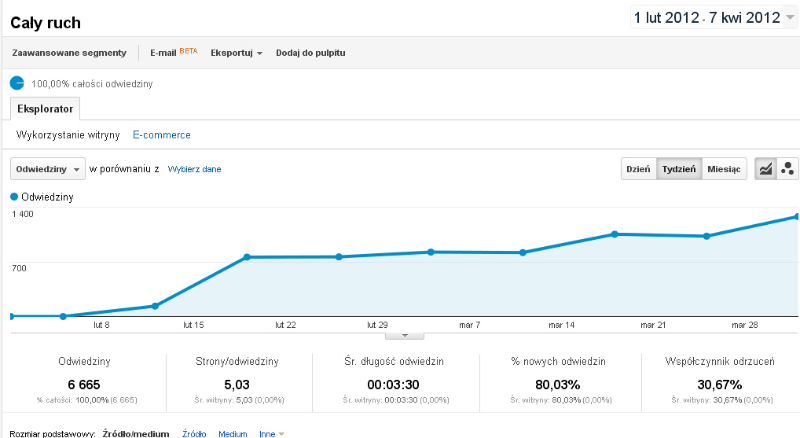Click Zaawansowane segmenty button
The height and width of the screenshot is (438, 800).
point(69,53)
